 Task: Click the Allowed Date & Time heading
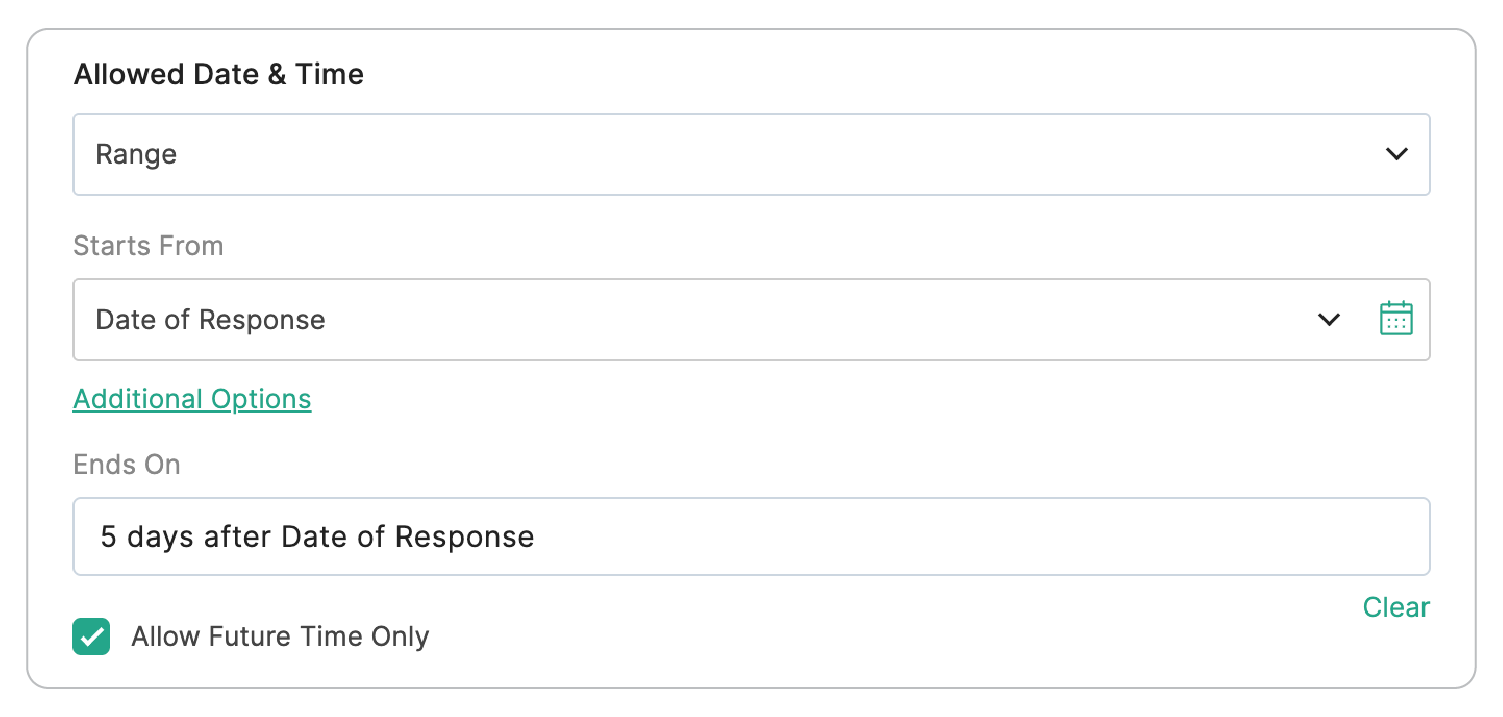218,75
